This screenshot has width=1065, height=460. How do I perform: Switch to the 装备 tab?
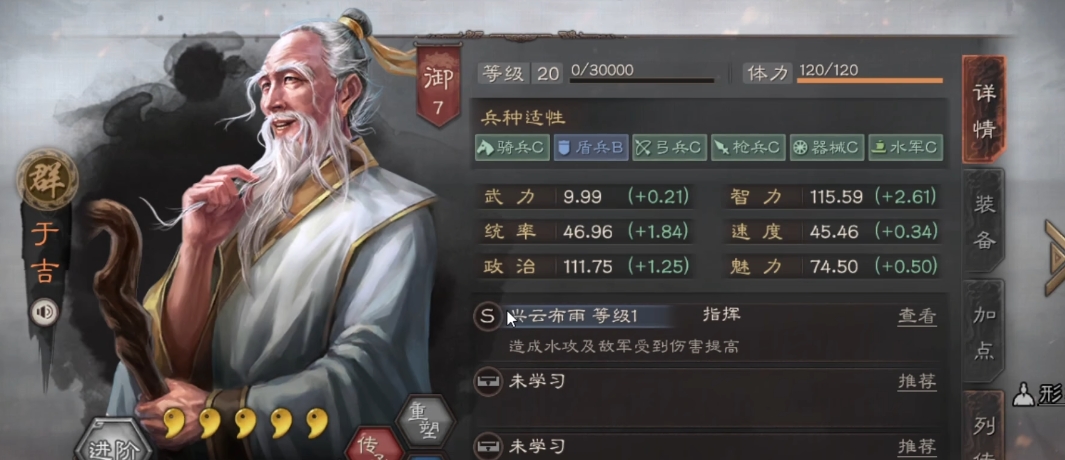[x=983, y=222]
